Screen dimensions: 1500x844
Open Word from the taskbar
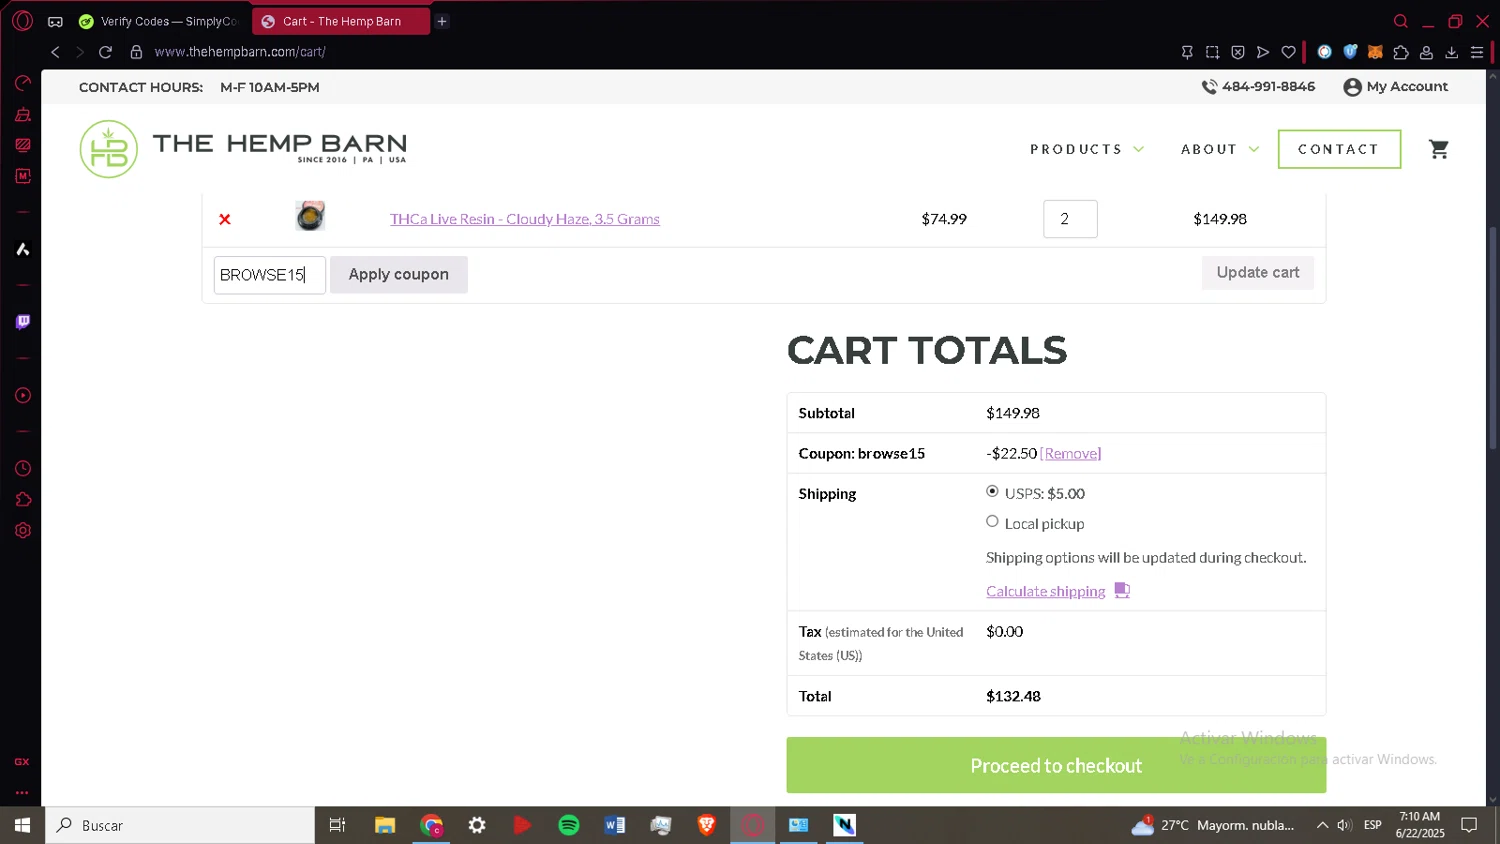click(615, 825)
